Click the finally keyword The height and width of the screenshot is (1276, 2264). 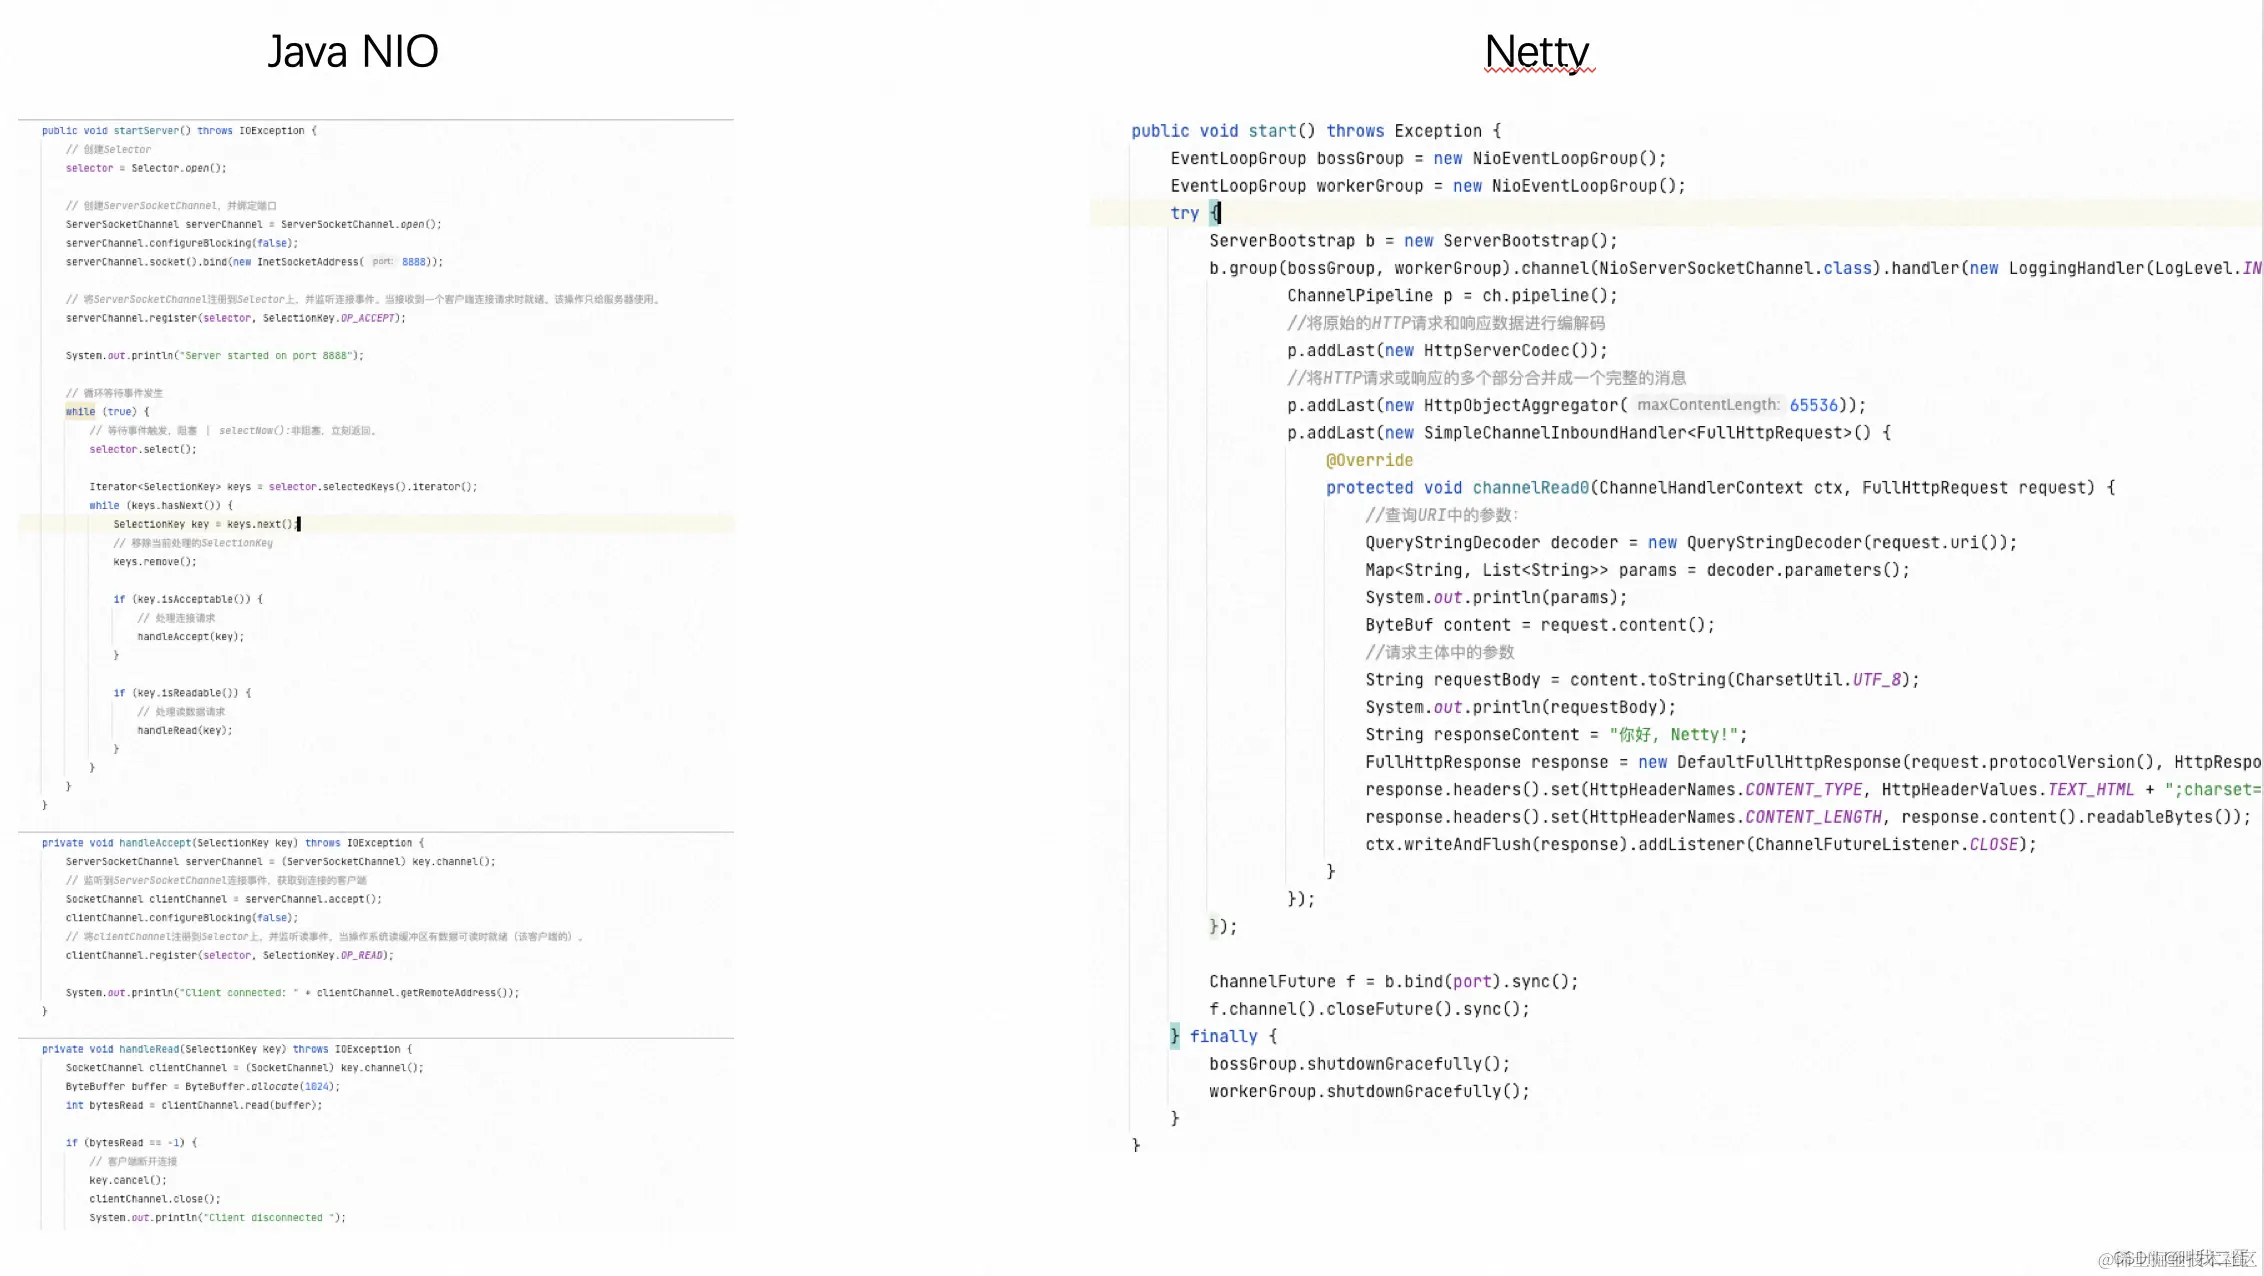1222,1037
